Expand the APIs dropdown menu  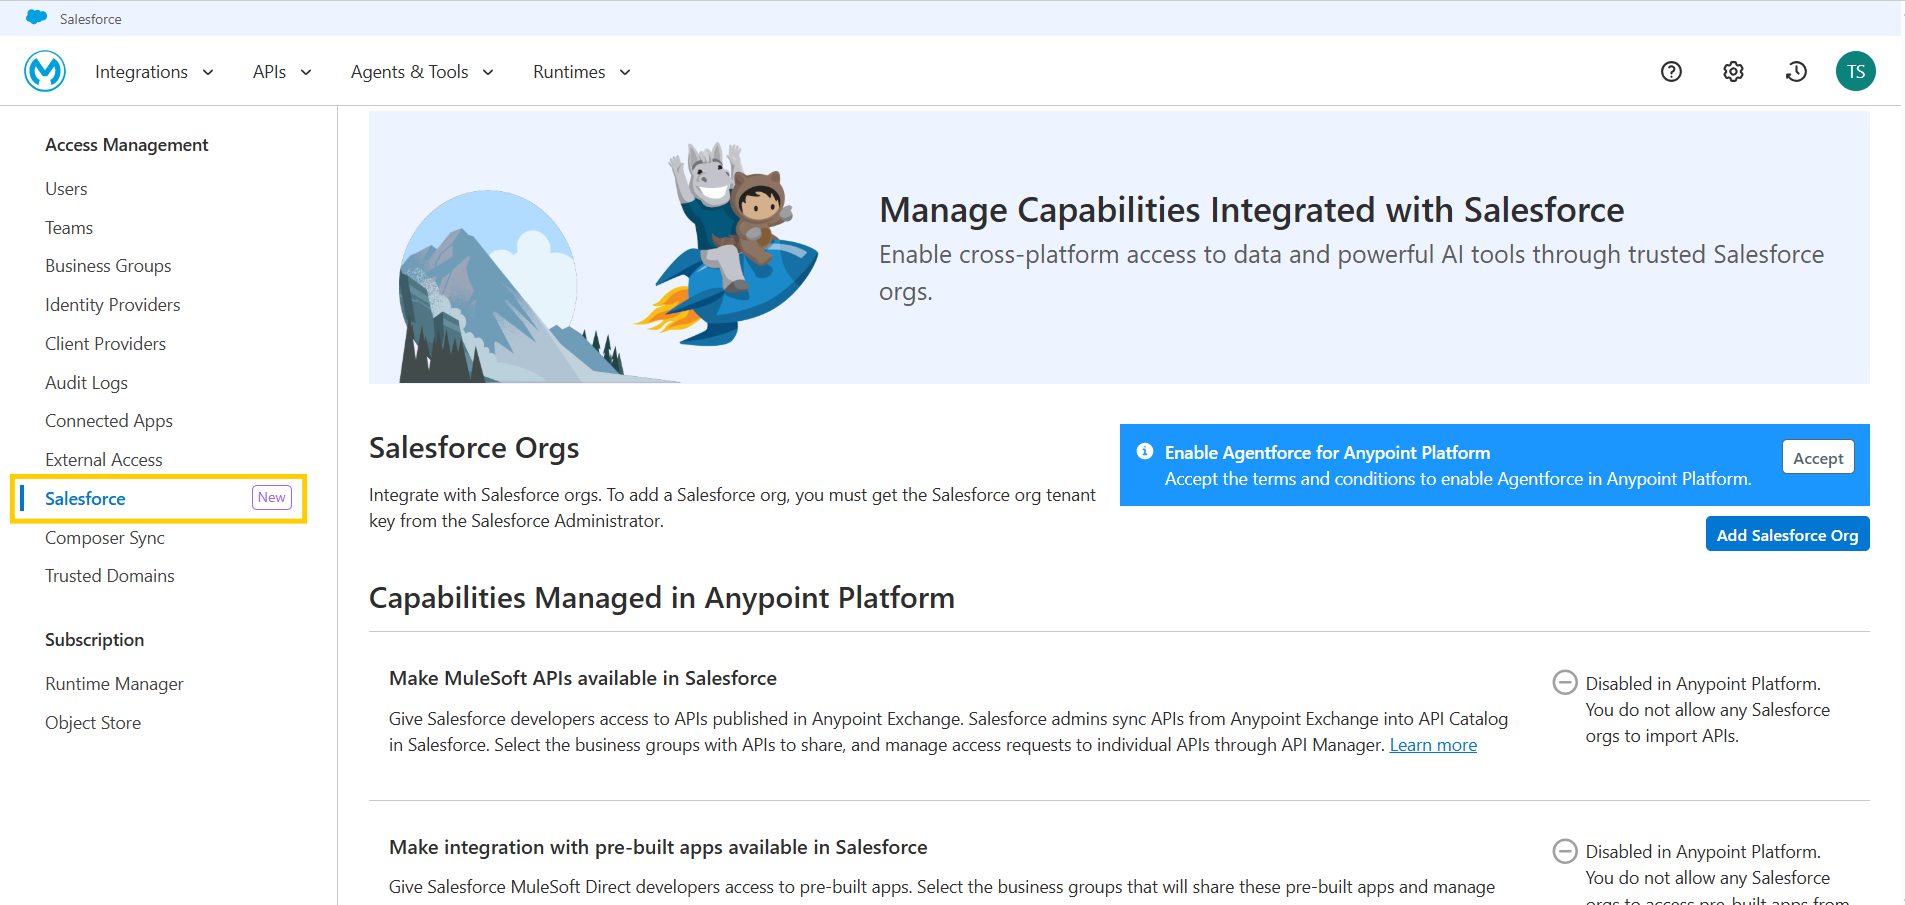pos(282,72)
